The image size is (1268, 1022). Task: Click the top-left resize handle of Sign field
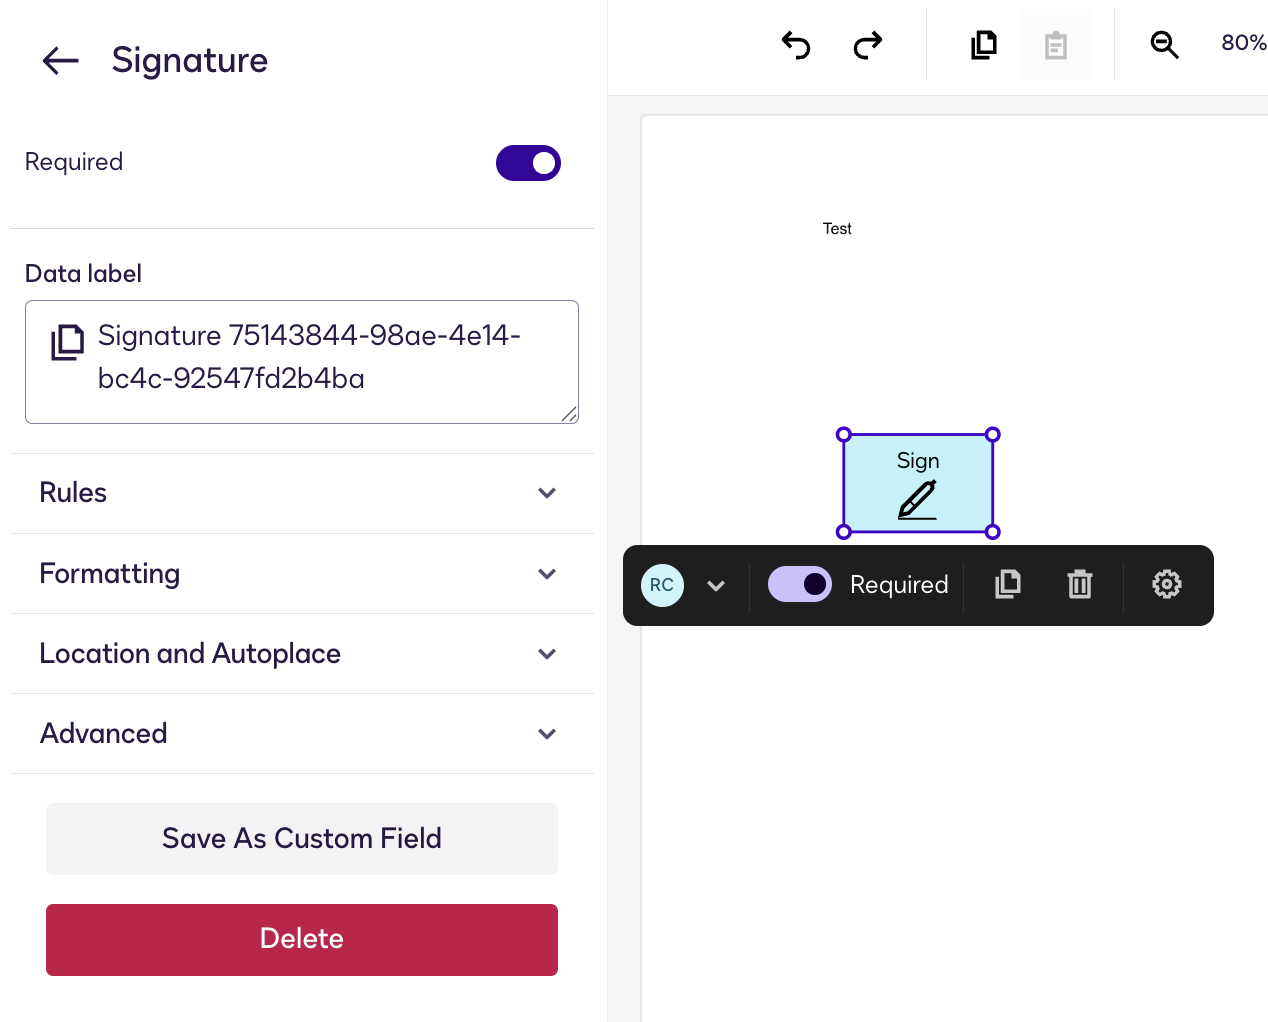click(844, 435)
